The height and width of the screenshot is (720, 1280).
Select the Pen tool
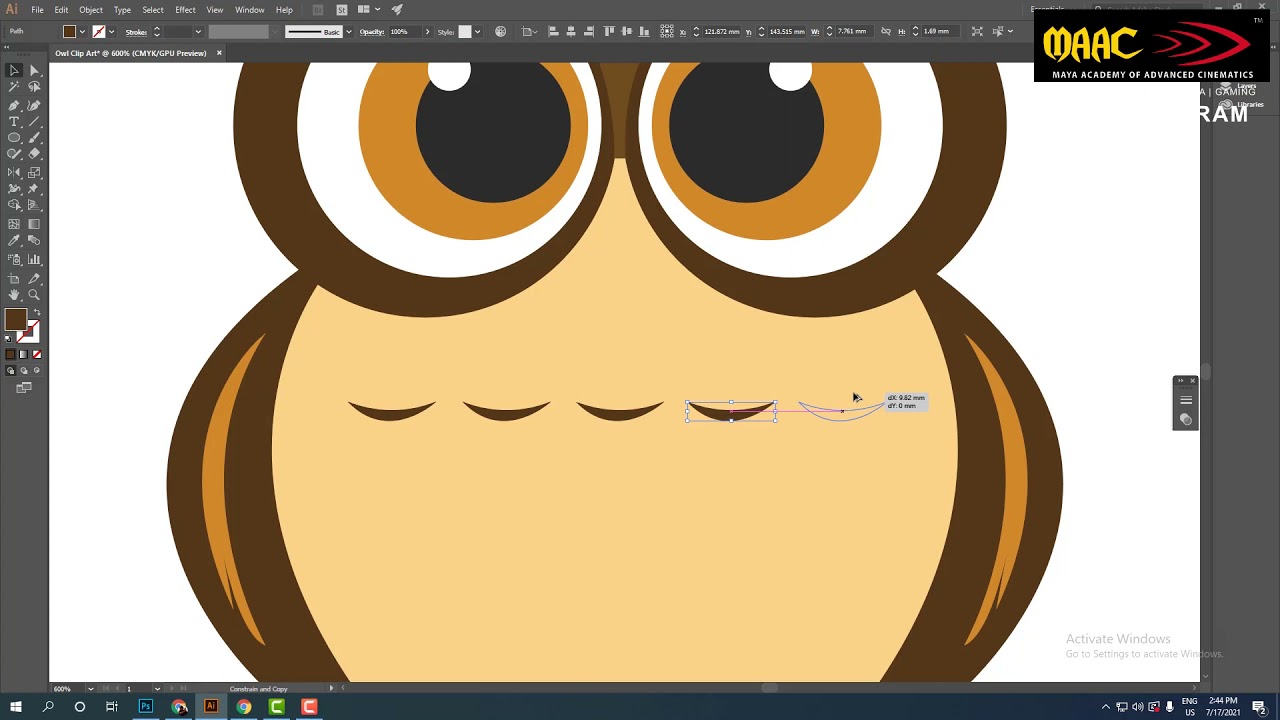pos(14,105)
